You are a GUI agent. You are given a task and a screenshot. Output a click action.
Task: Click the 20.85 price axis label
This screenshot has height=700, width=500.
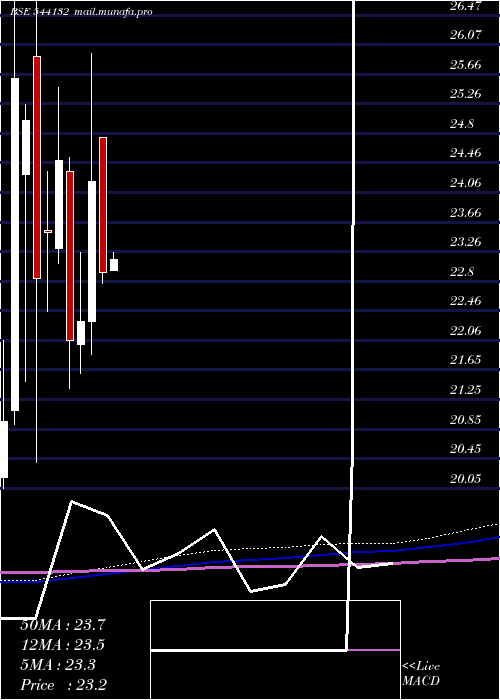pos(466,419)
